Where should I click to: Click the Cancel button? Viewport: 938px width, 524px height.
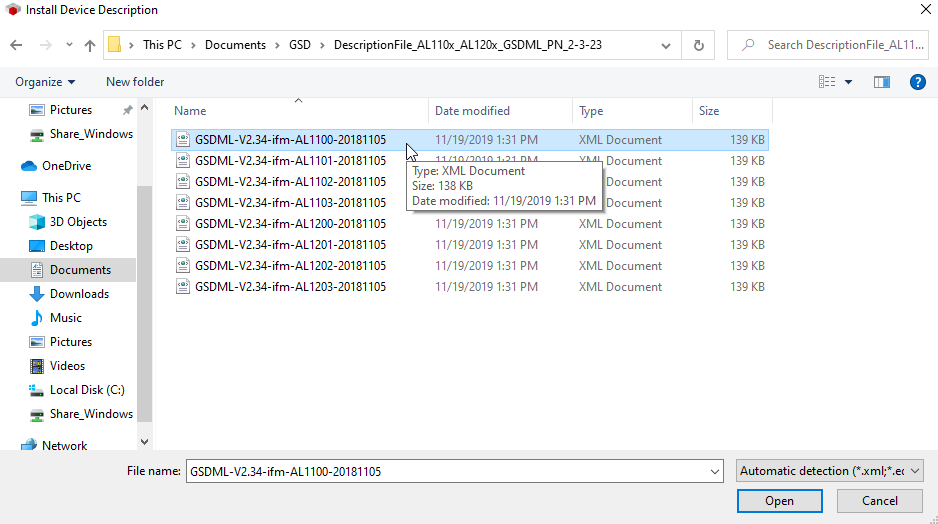coord(879,501)
